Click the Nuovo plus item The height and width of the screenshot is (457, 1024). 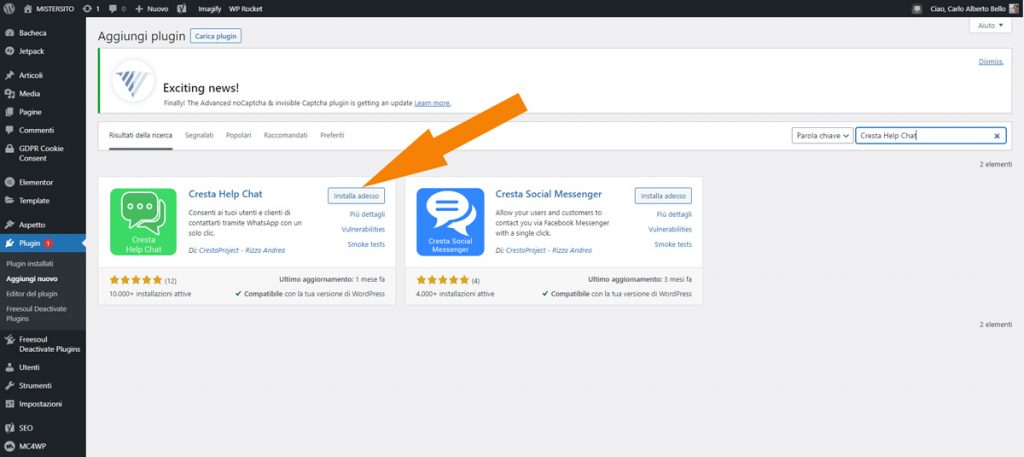pyautogui.click(x=152, y=9)
